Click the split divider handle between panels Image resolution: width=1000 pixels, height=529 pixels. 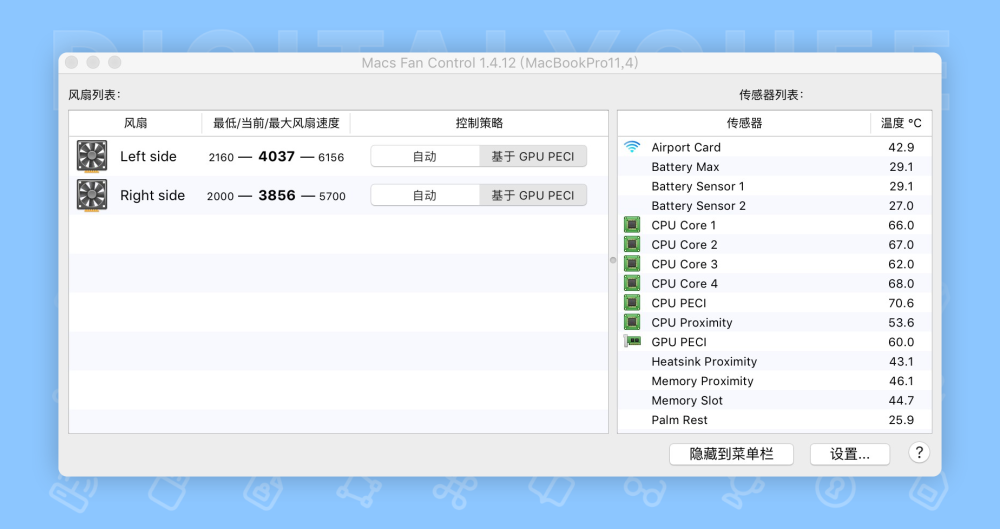click(x=613, y=260)
